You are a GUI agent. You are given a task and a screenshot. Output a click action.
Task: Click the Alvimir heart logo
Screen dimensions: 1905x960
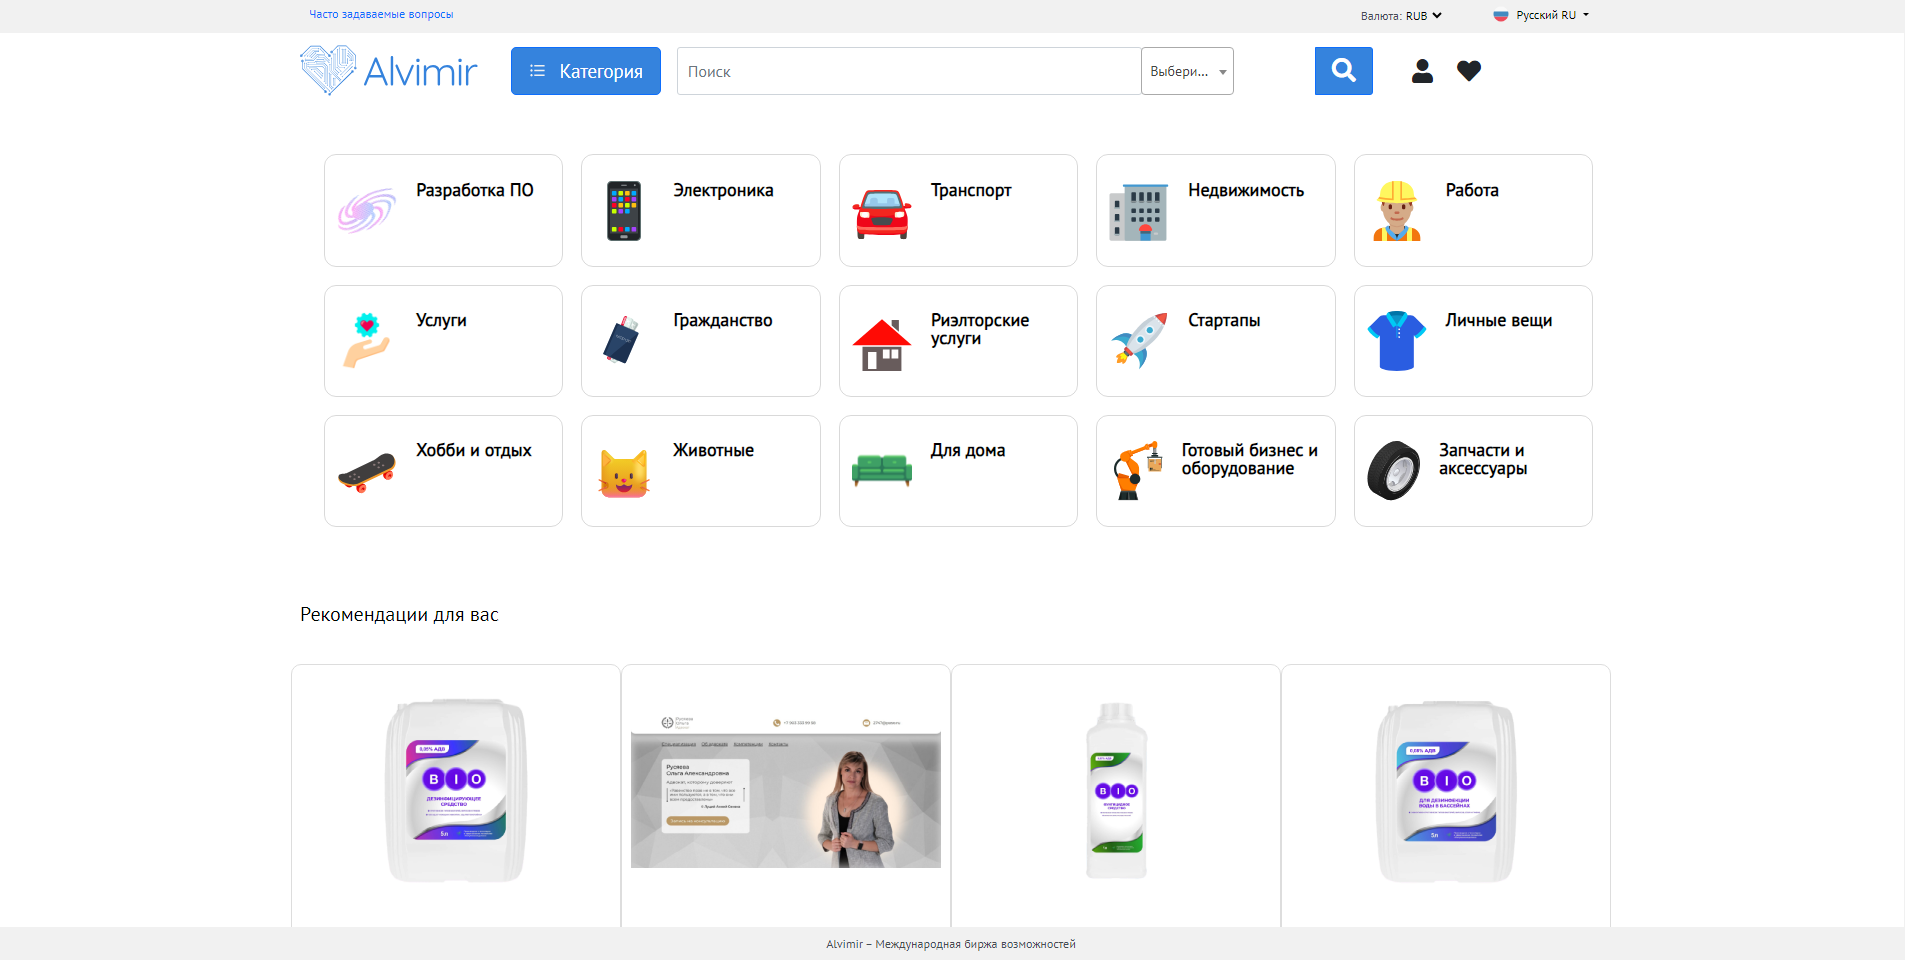328,70
